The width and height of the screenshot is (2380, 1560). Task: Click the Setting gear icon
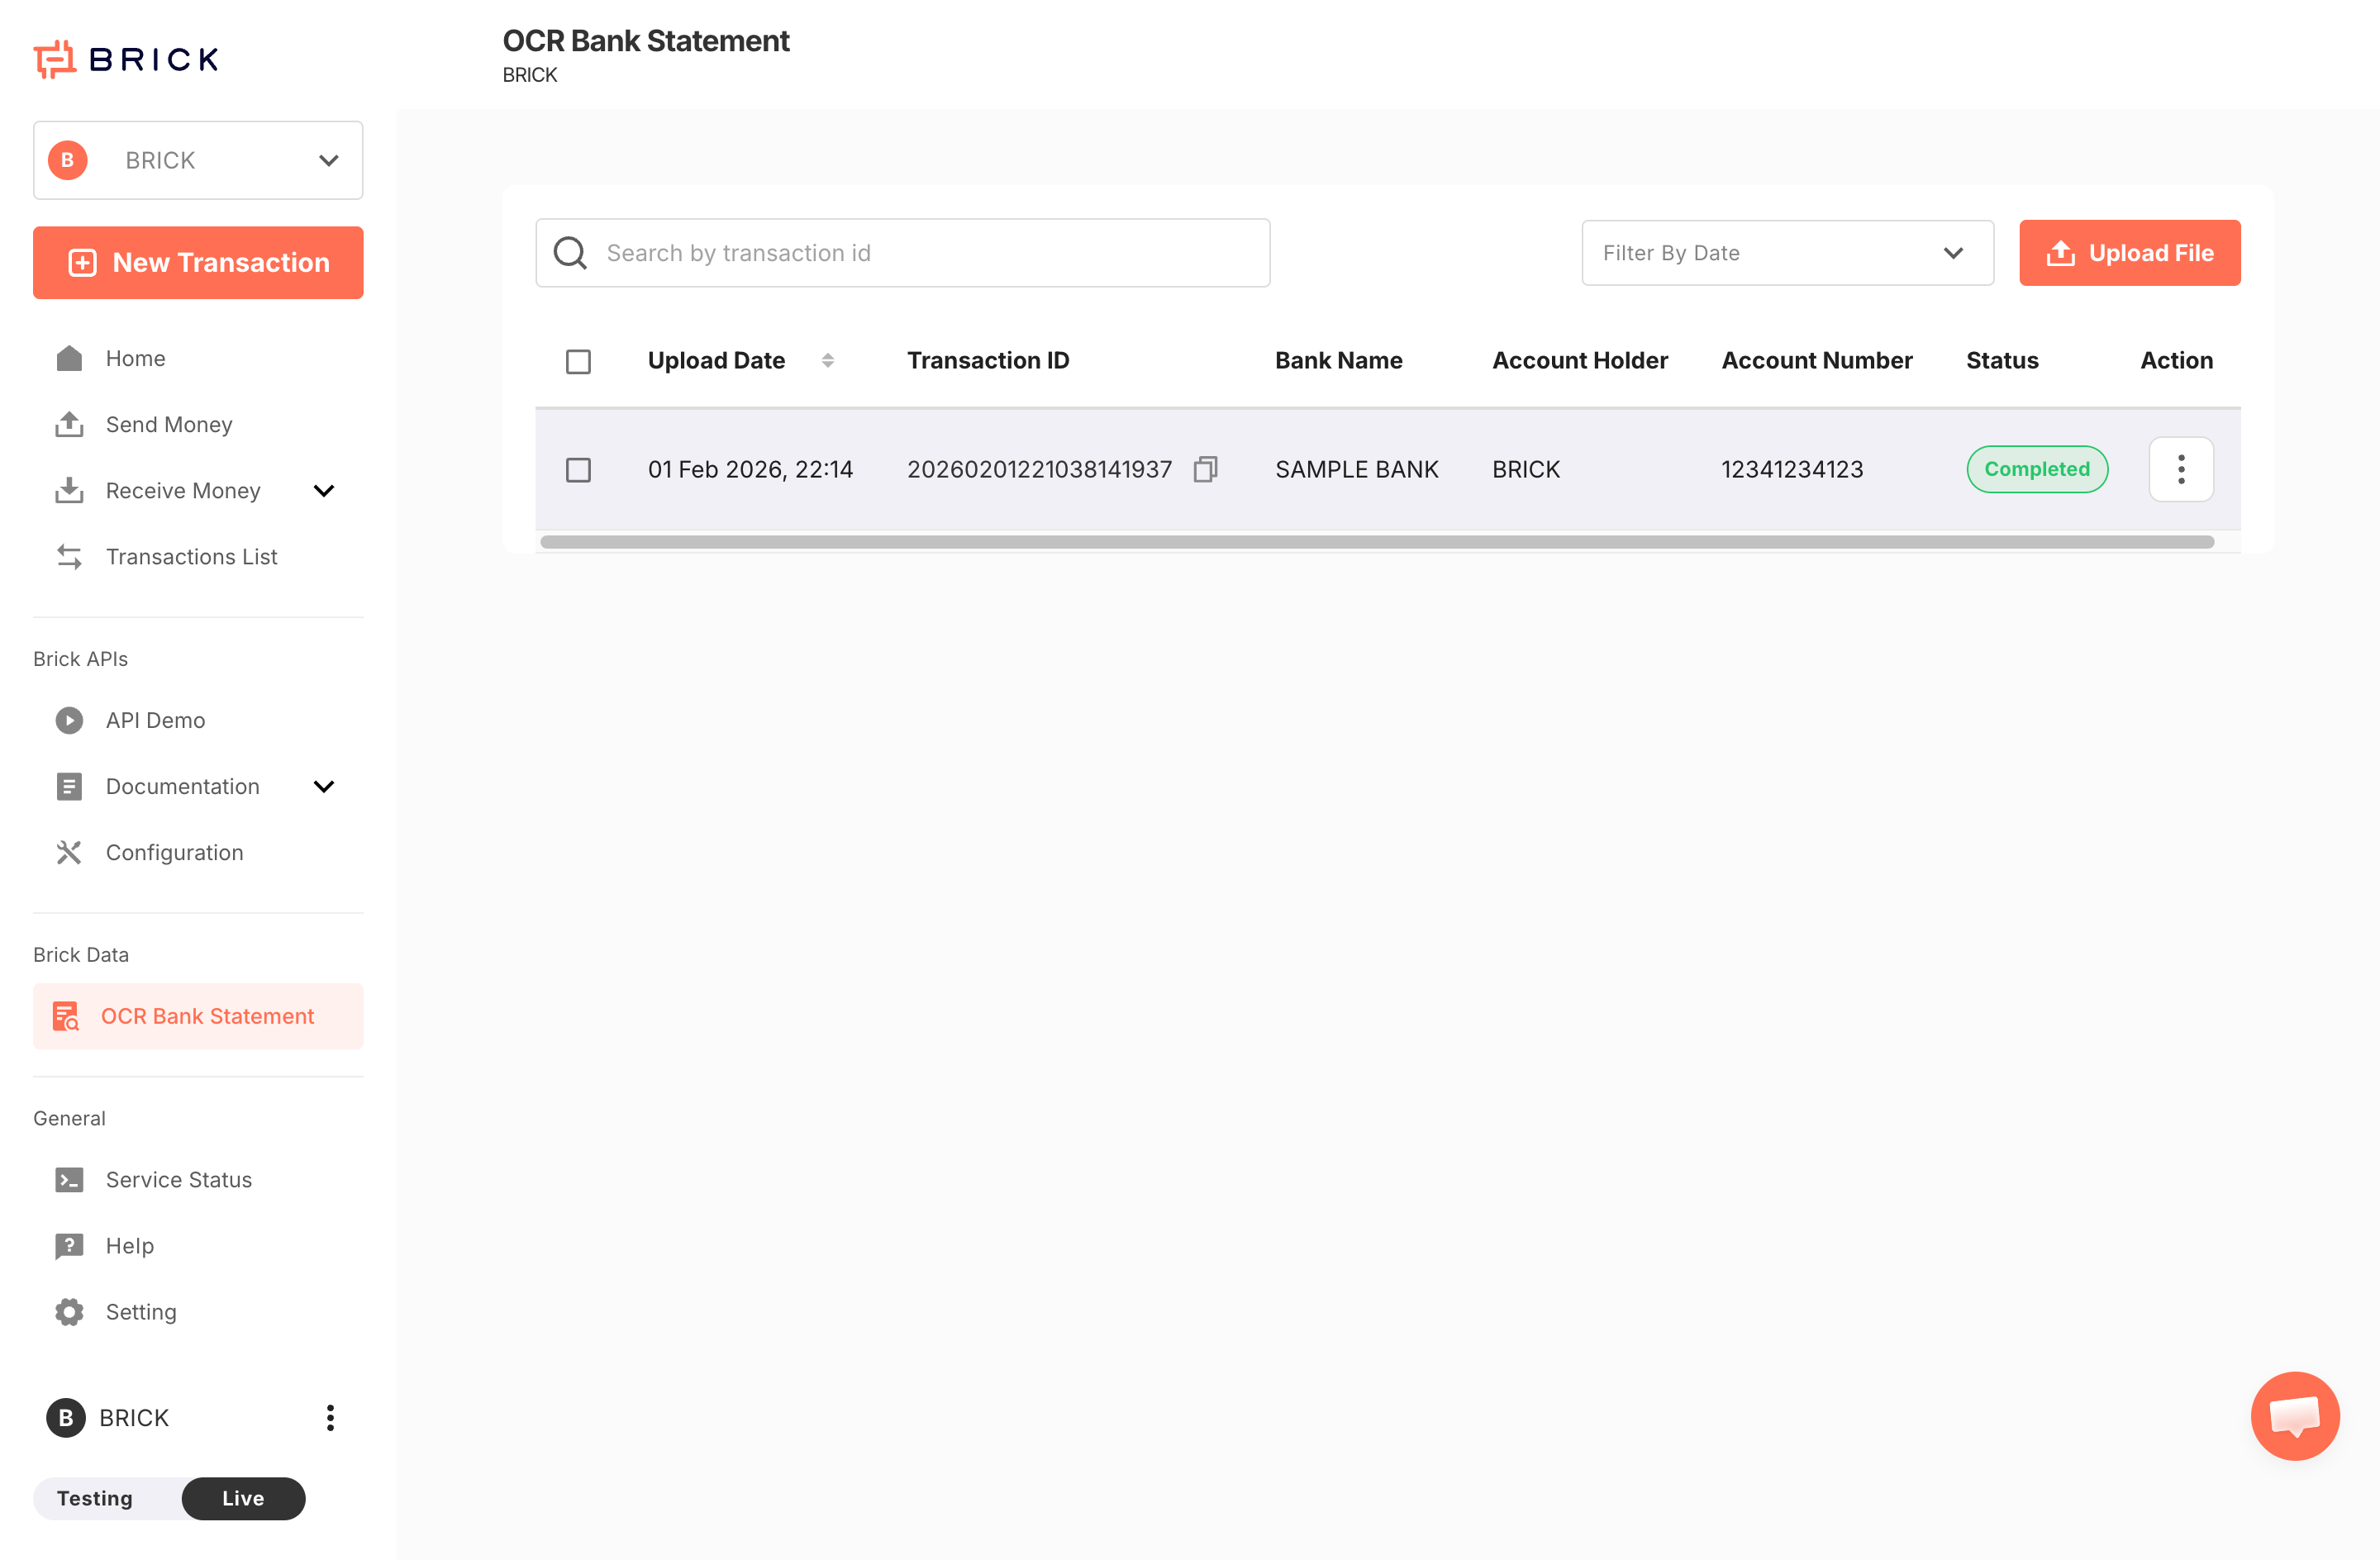click(69, 1312)
